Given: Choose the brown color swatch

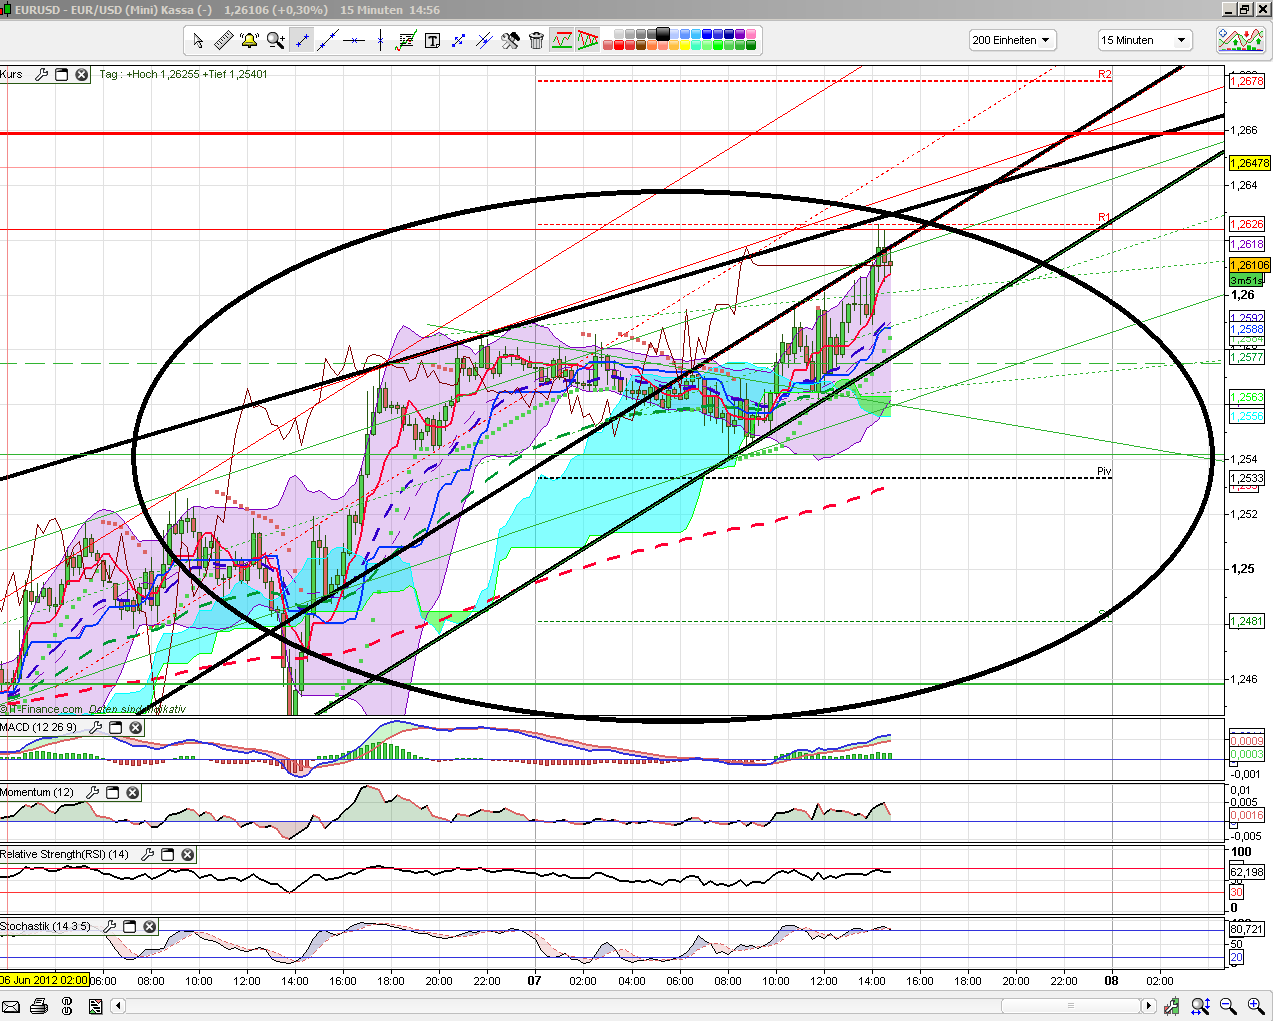Looking at the screenshot, I should click(641, 45).
